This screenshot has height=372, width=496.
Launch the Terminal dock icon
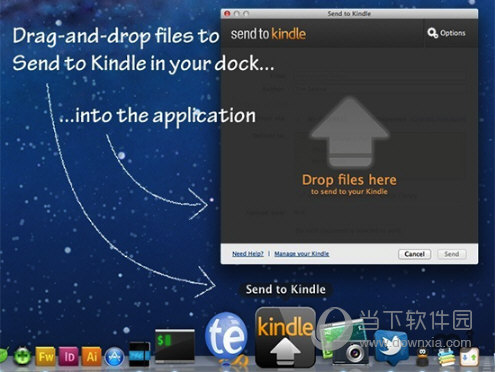[175, 345]
